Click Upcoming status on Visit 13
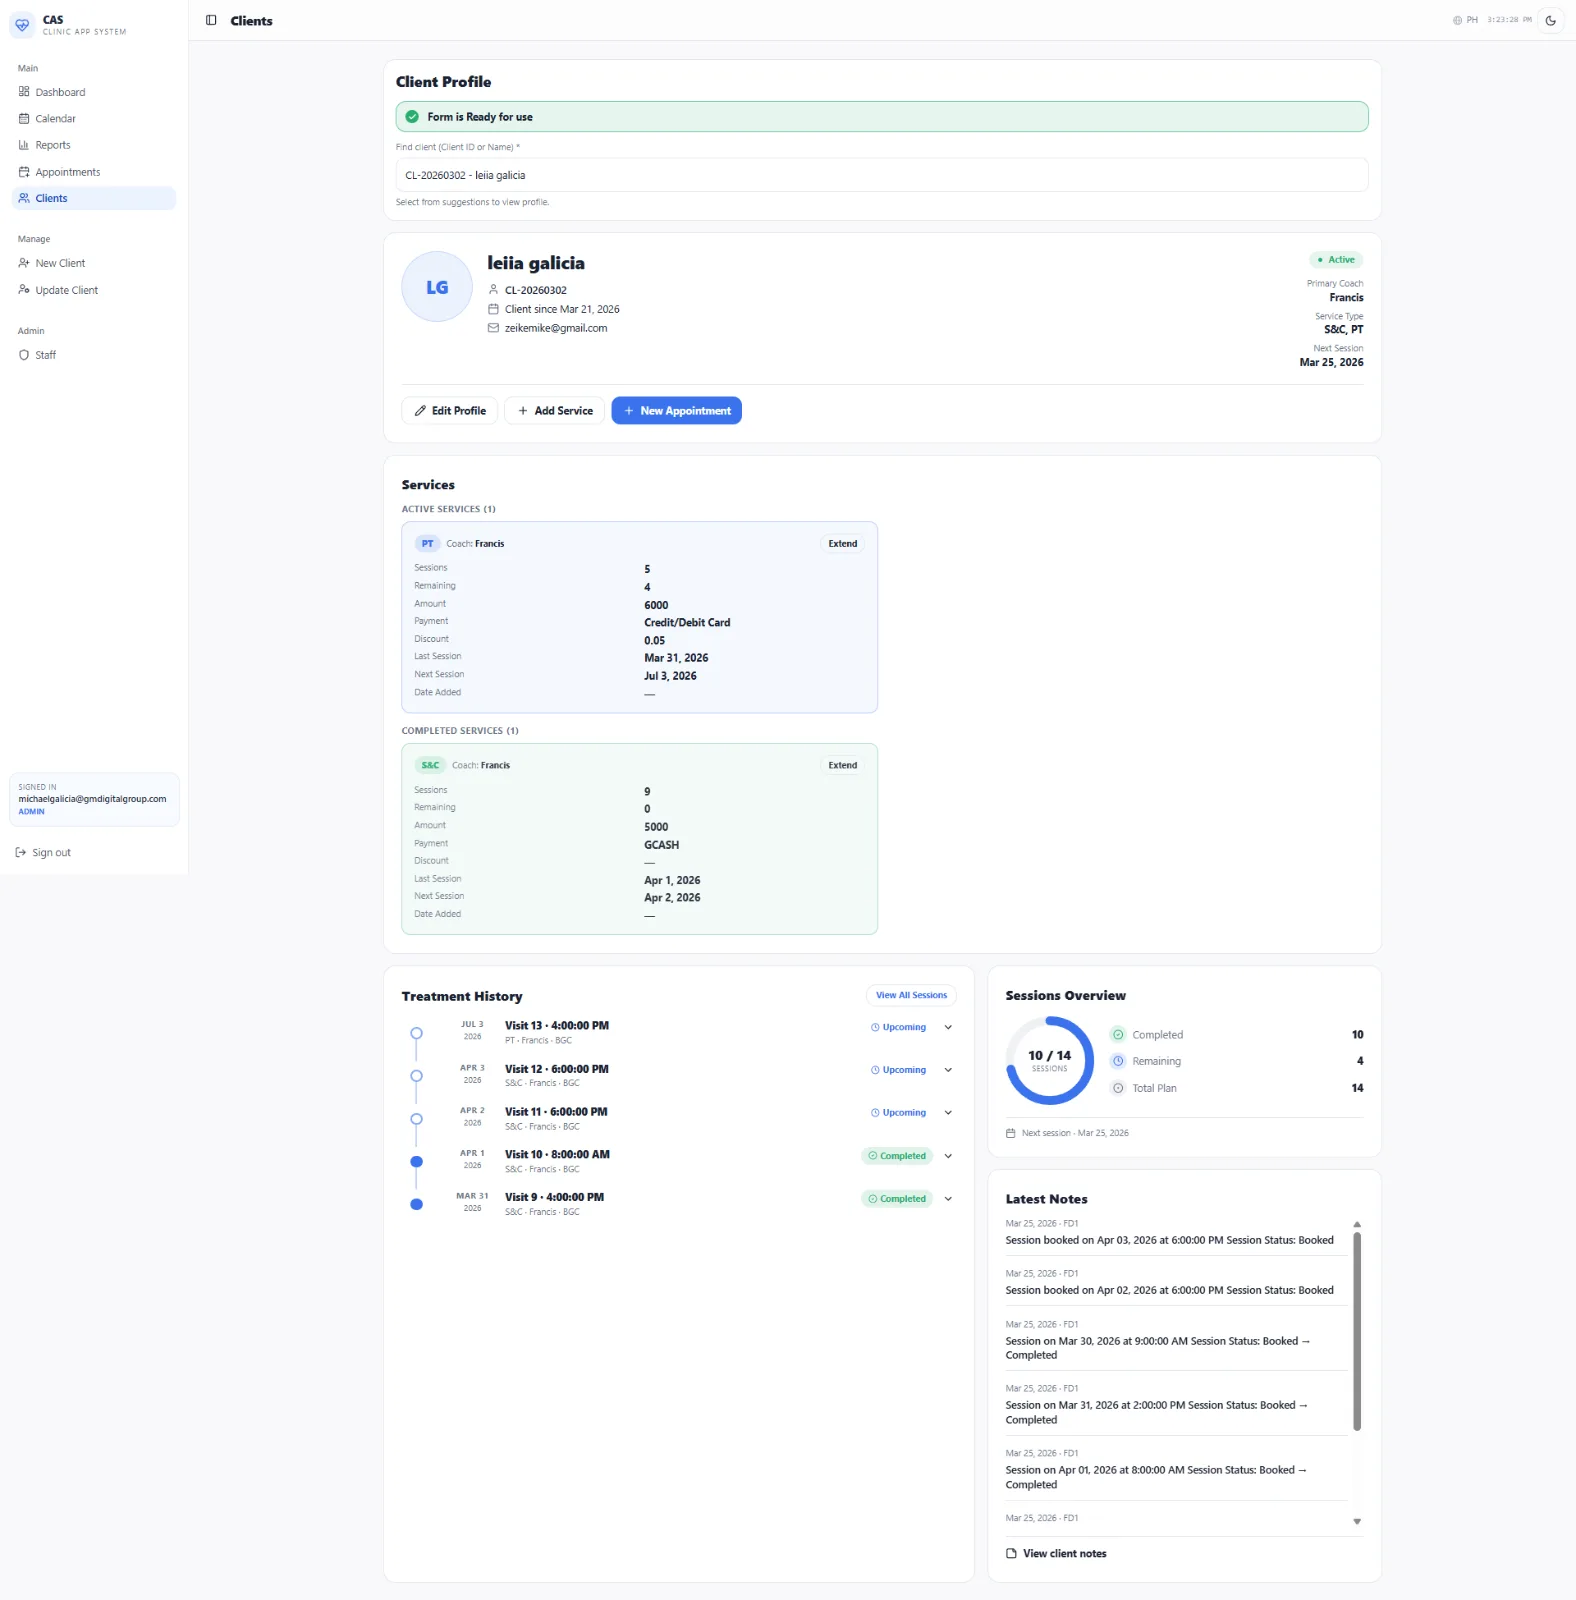Image resolution: width=1576 pixels, height=1600 pixels. (x=898, y=1028)
